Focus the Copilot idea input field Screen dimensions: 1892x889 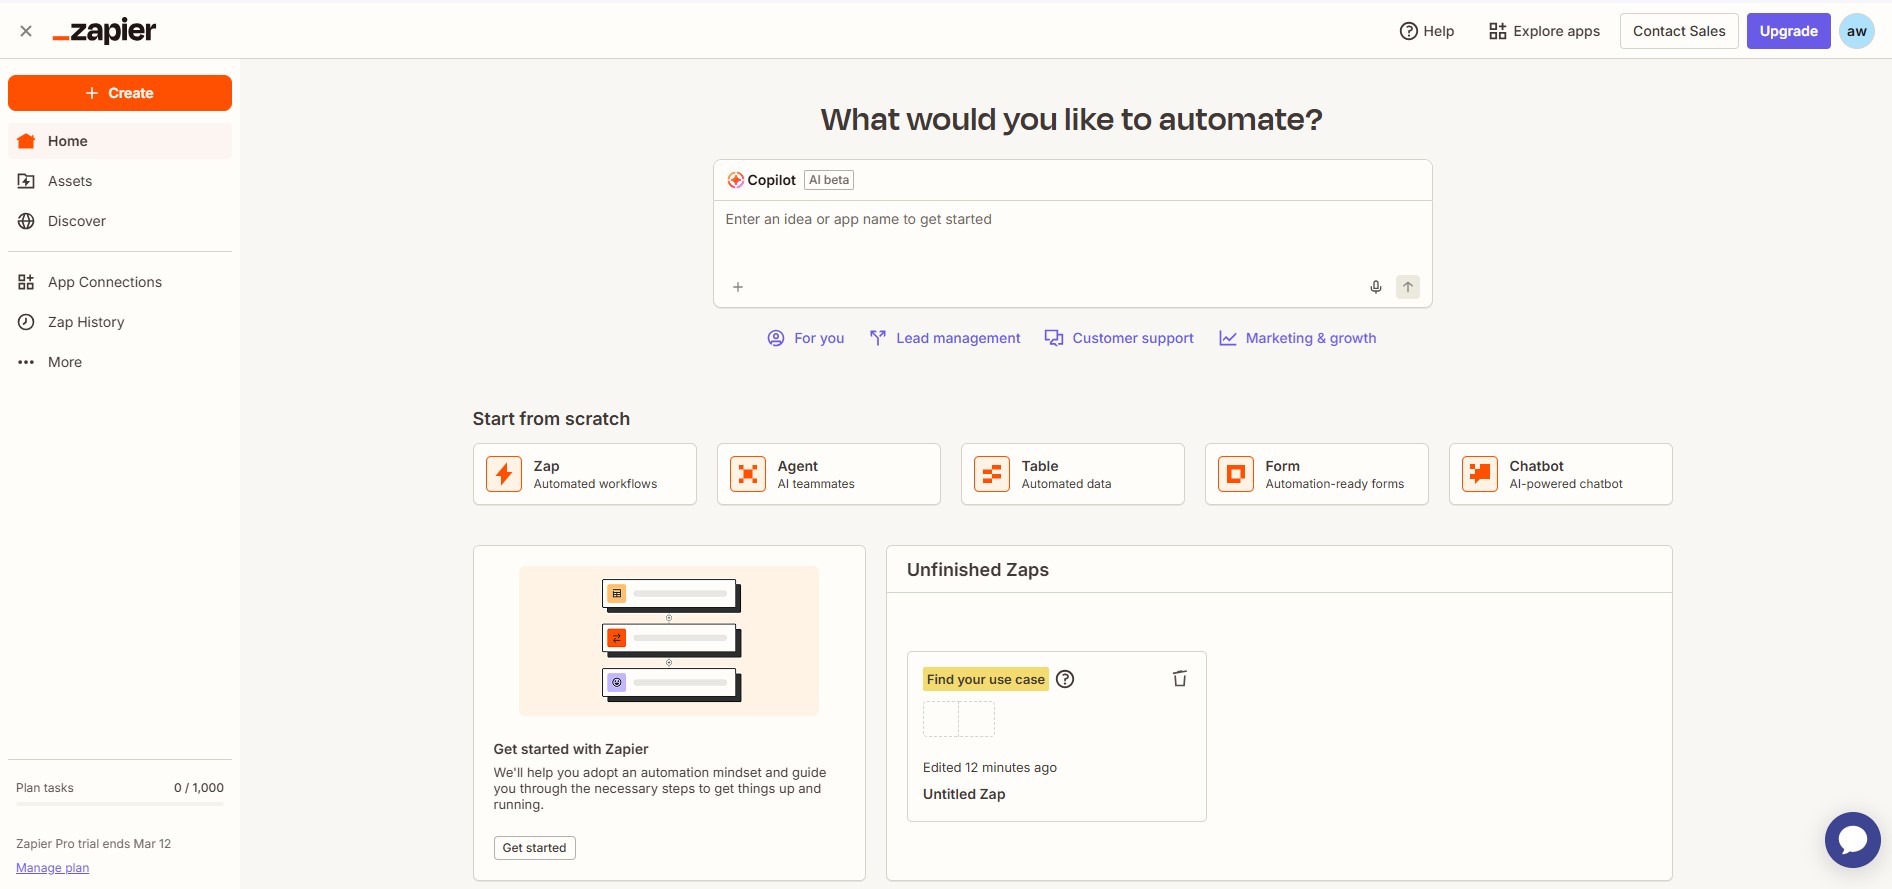point(1072,236)
